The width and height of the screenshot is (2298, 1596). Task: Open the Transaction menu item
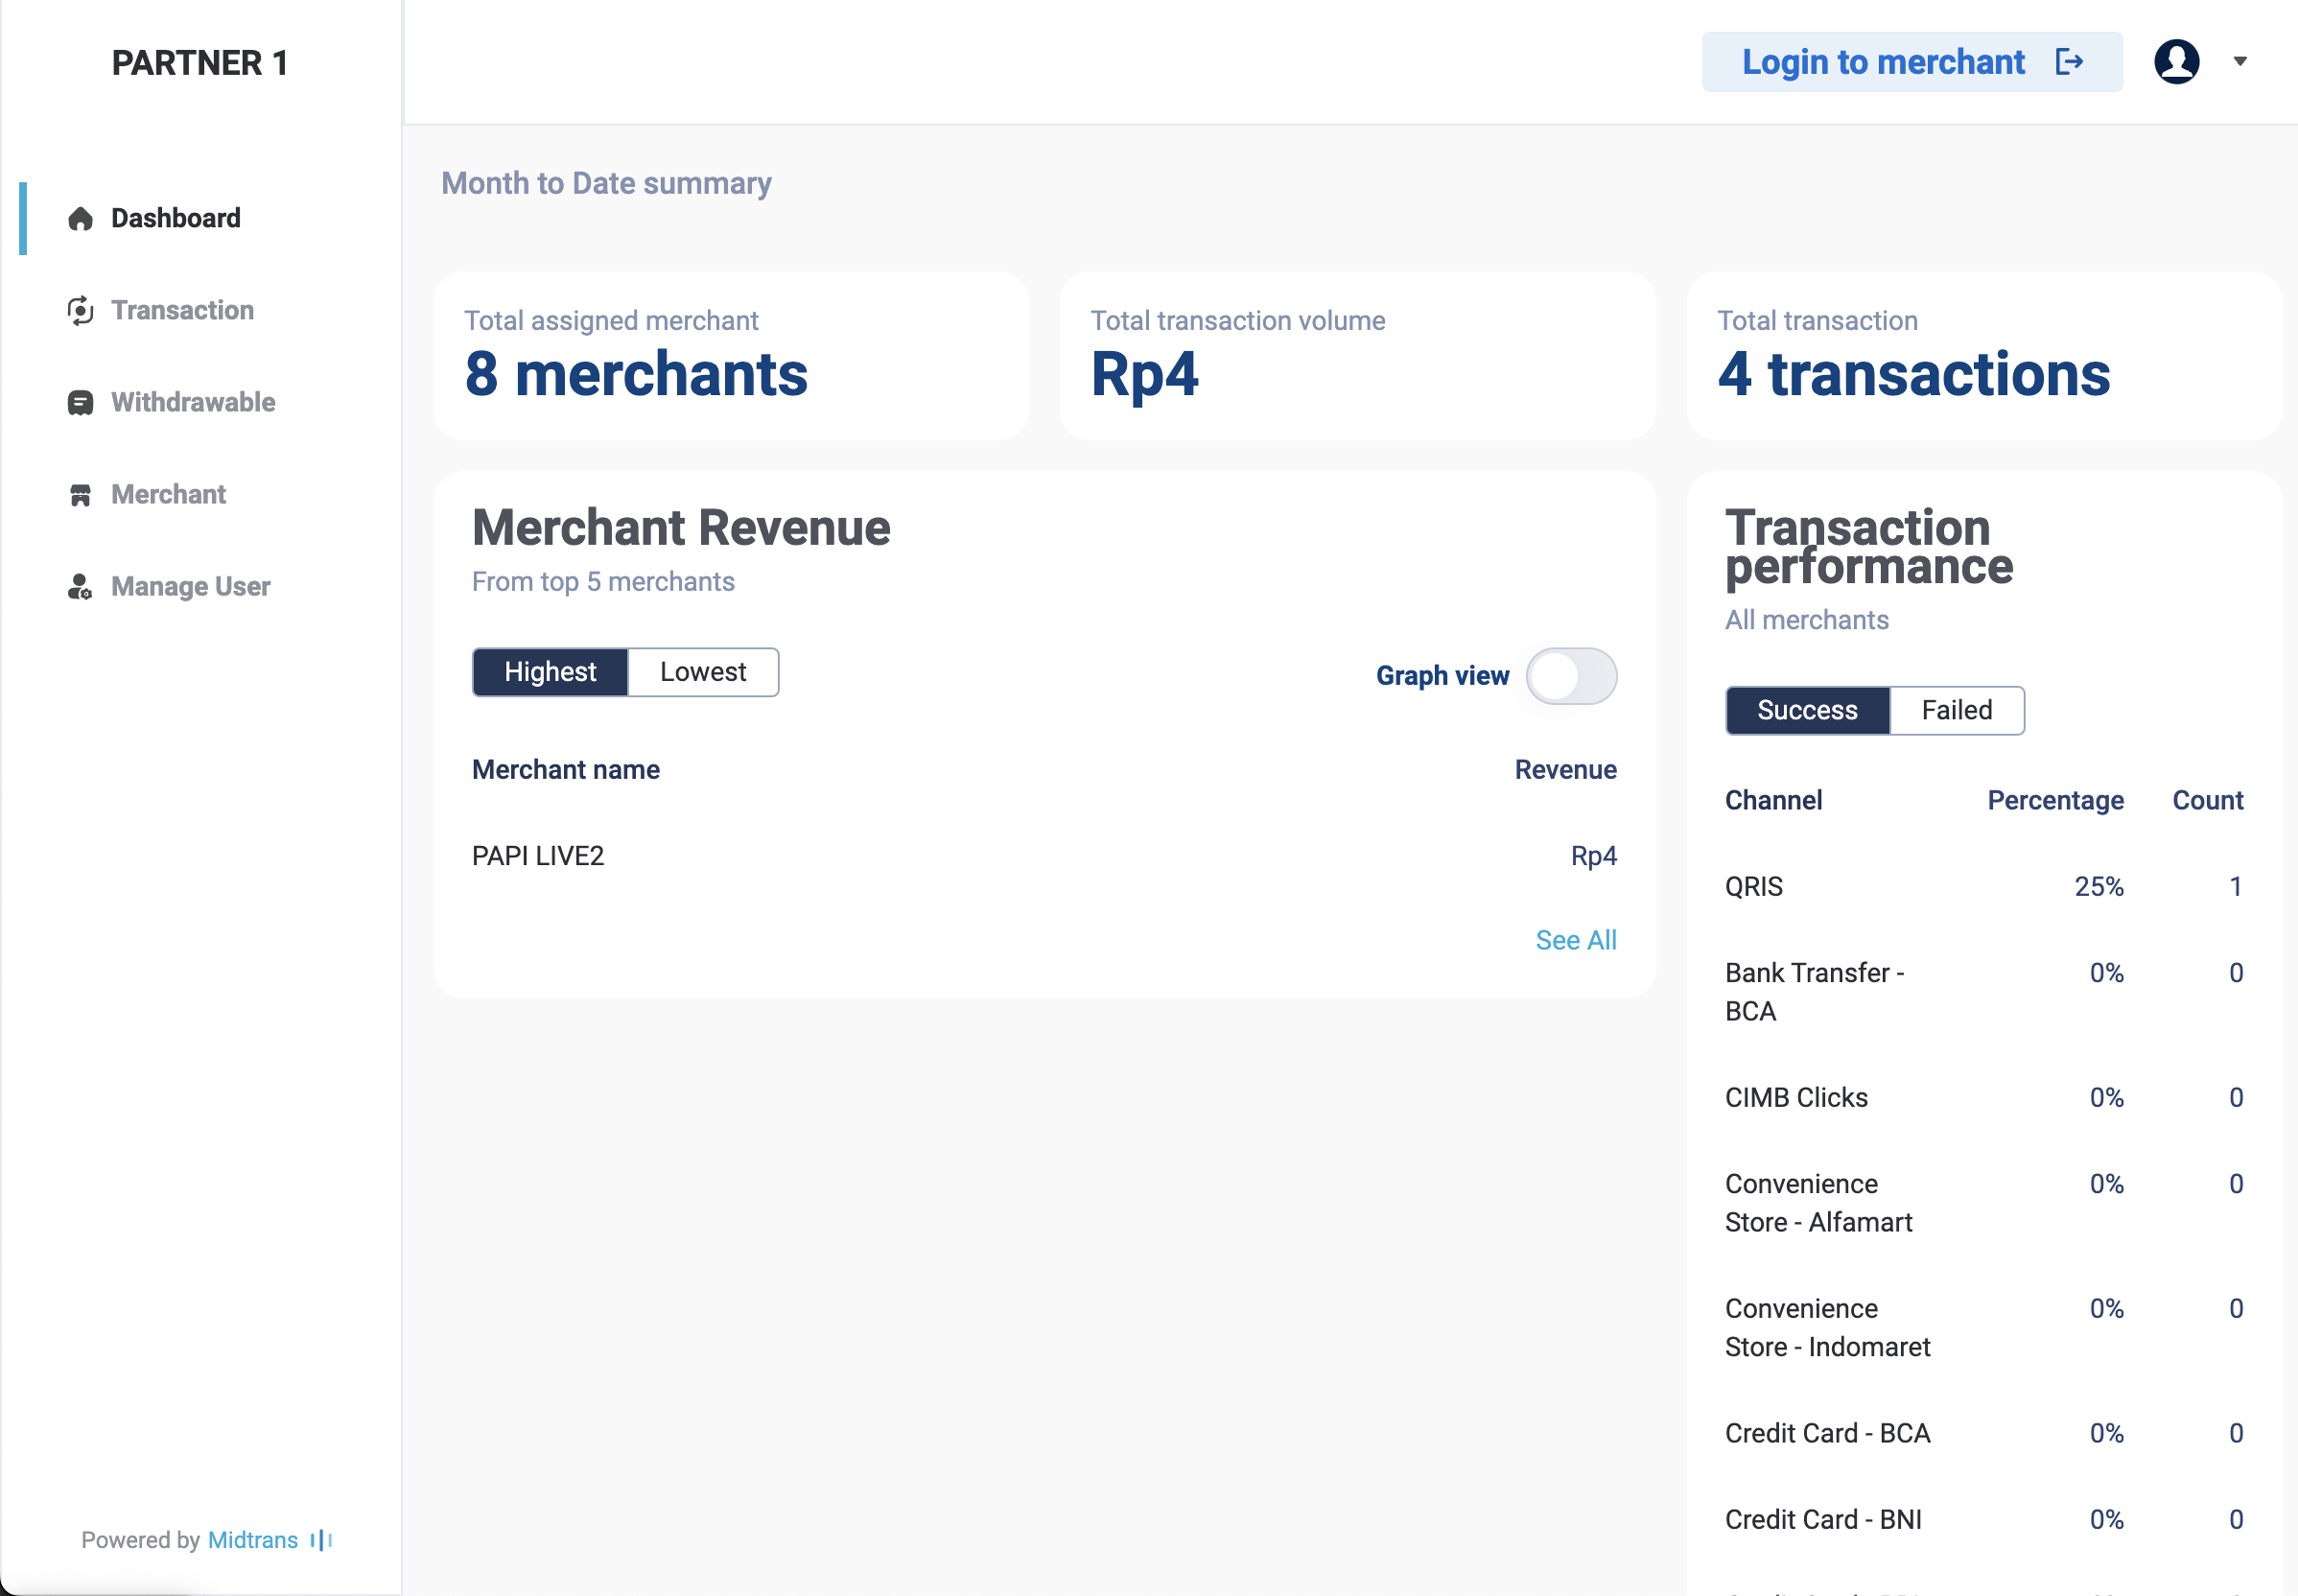pyautogui.click(x=182, y=311)
